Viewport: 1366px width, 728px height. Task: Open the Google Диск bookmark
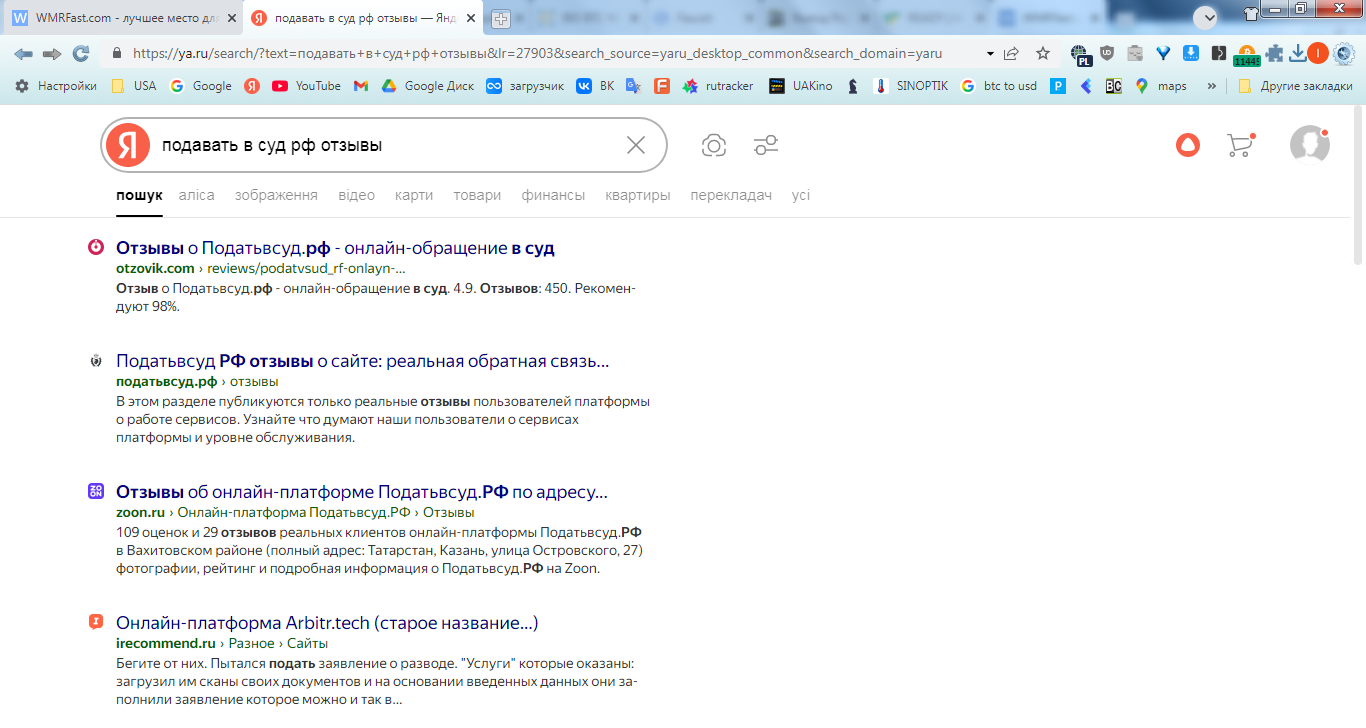click(428, 86)
